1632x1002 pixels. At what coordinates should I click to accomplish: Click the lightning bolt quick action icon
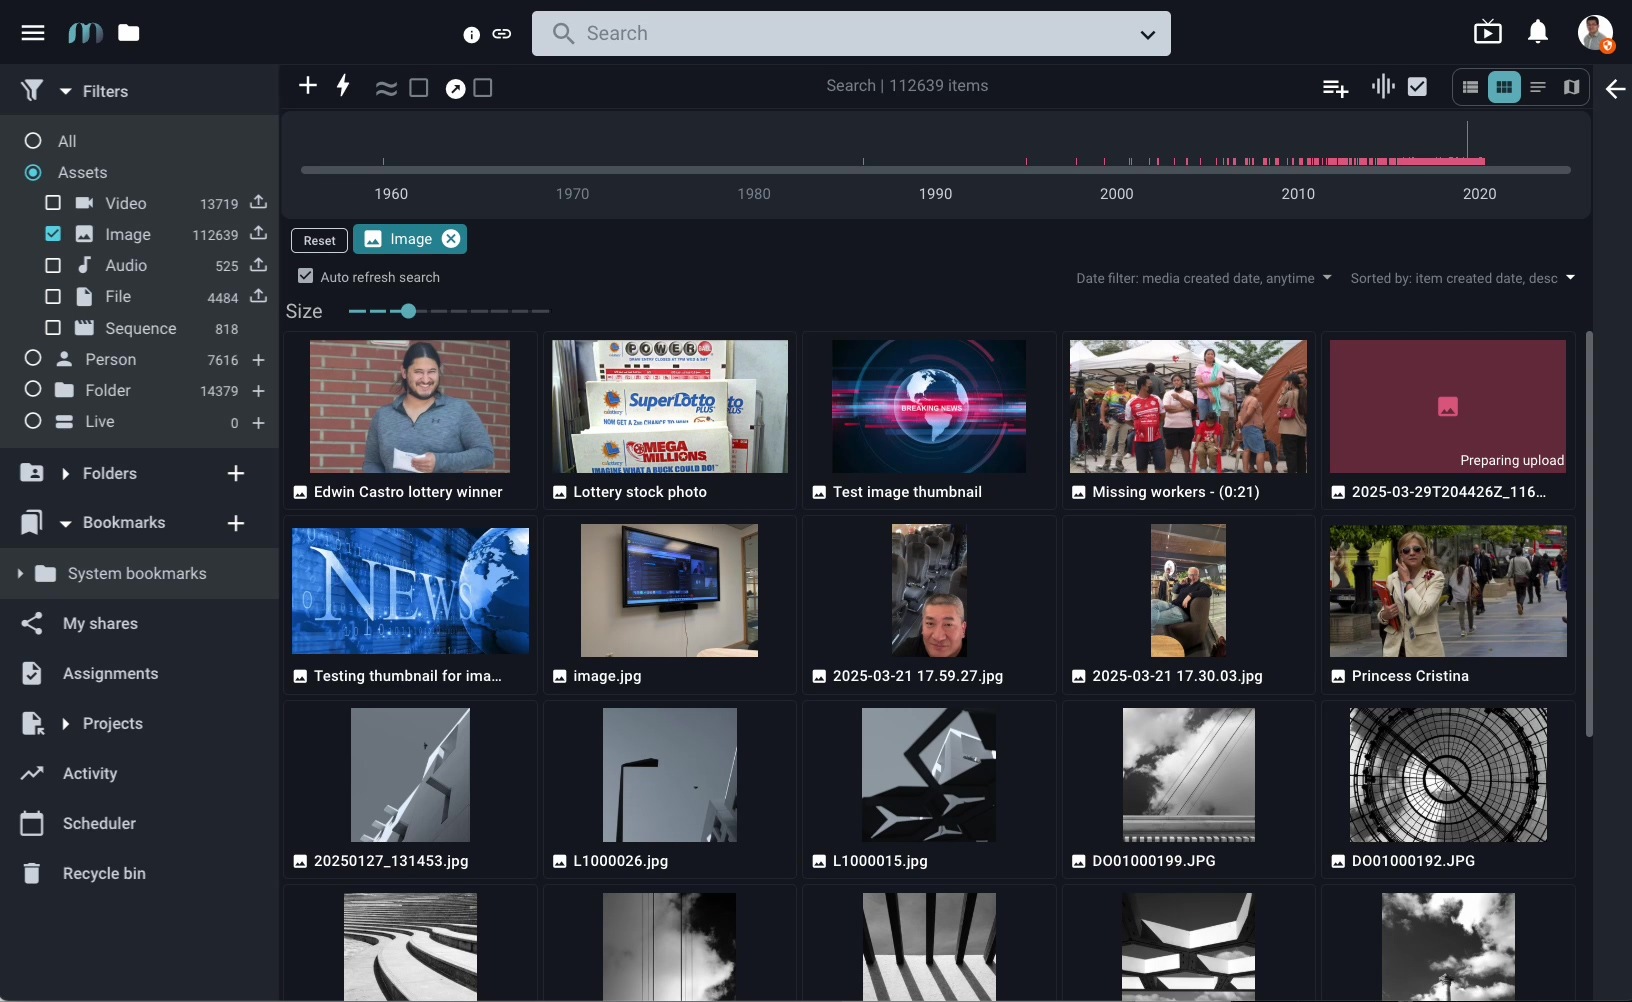click(x=343, y=86)
